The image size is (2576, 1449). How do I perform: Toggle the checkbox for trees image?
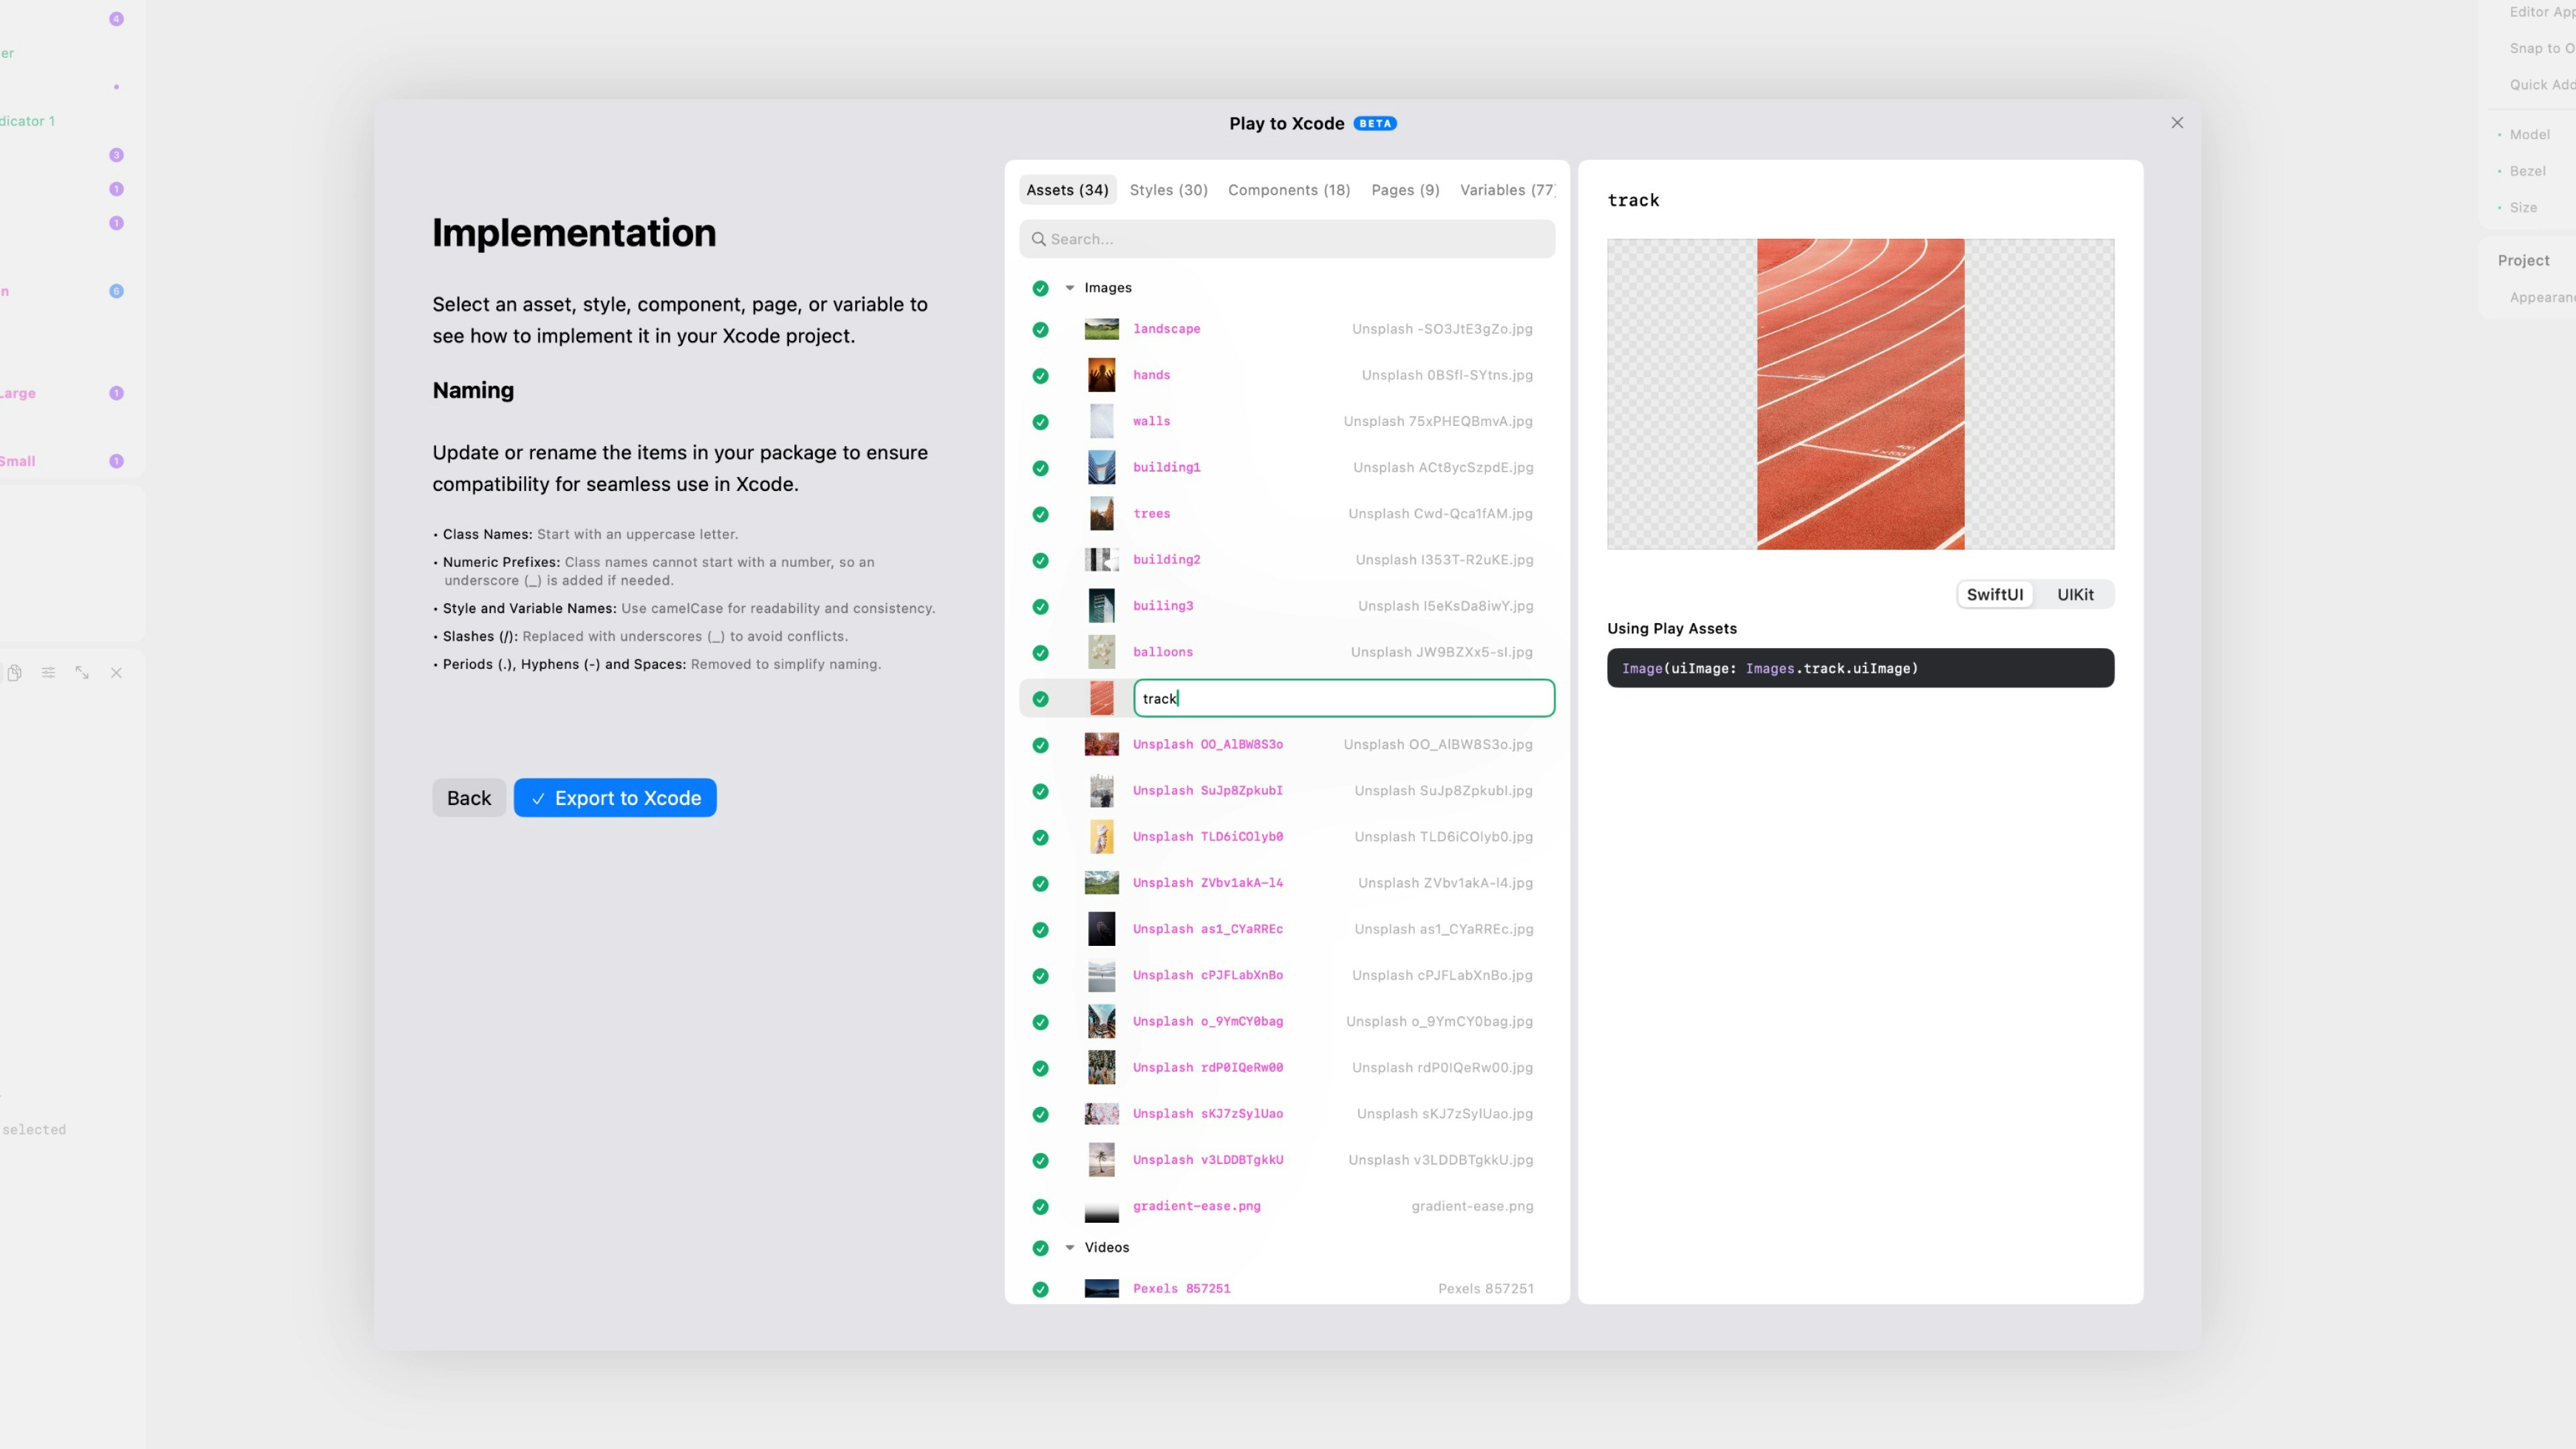point(1040,514)
